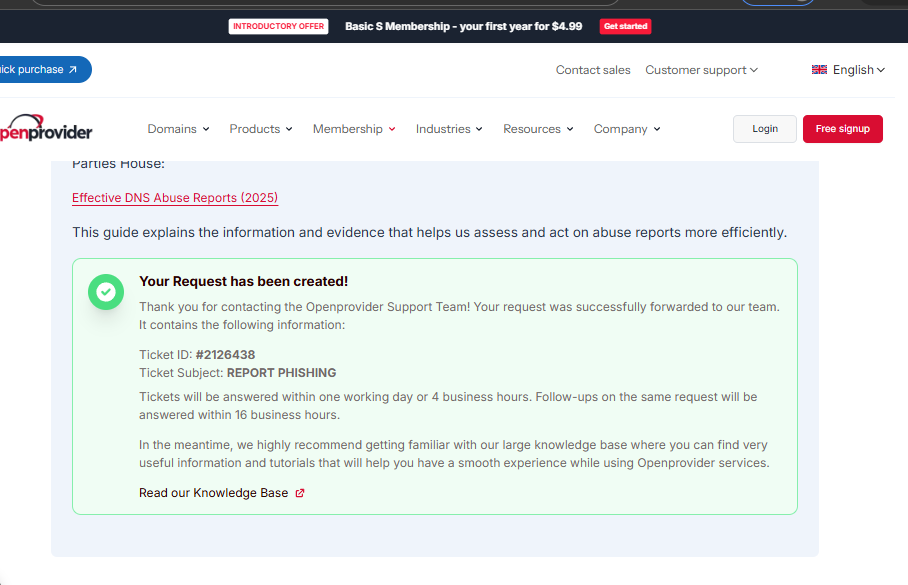The height and width of the screenshot is (585, 908).
Task: Click the INTRODUCTORY OFFER badge
Action: click(279, 26)
